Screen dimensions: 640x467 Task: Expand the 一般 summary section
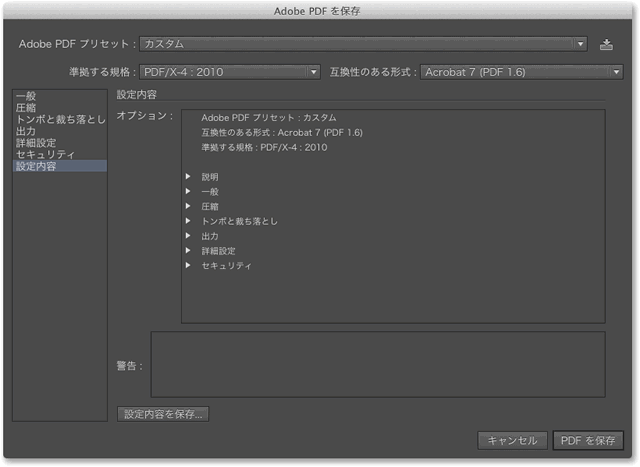(x=188, y=191)
